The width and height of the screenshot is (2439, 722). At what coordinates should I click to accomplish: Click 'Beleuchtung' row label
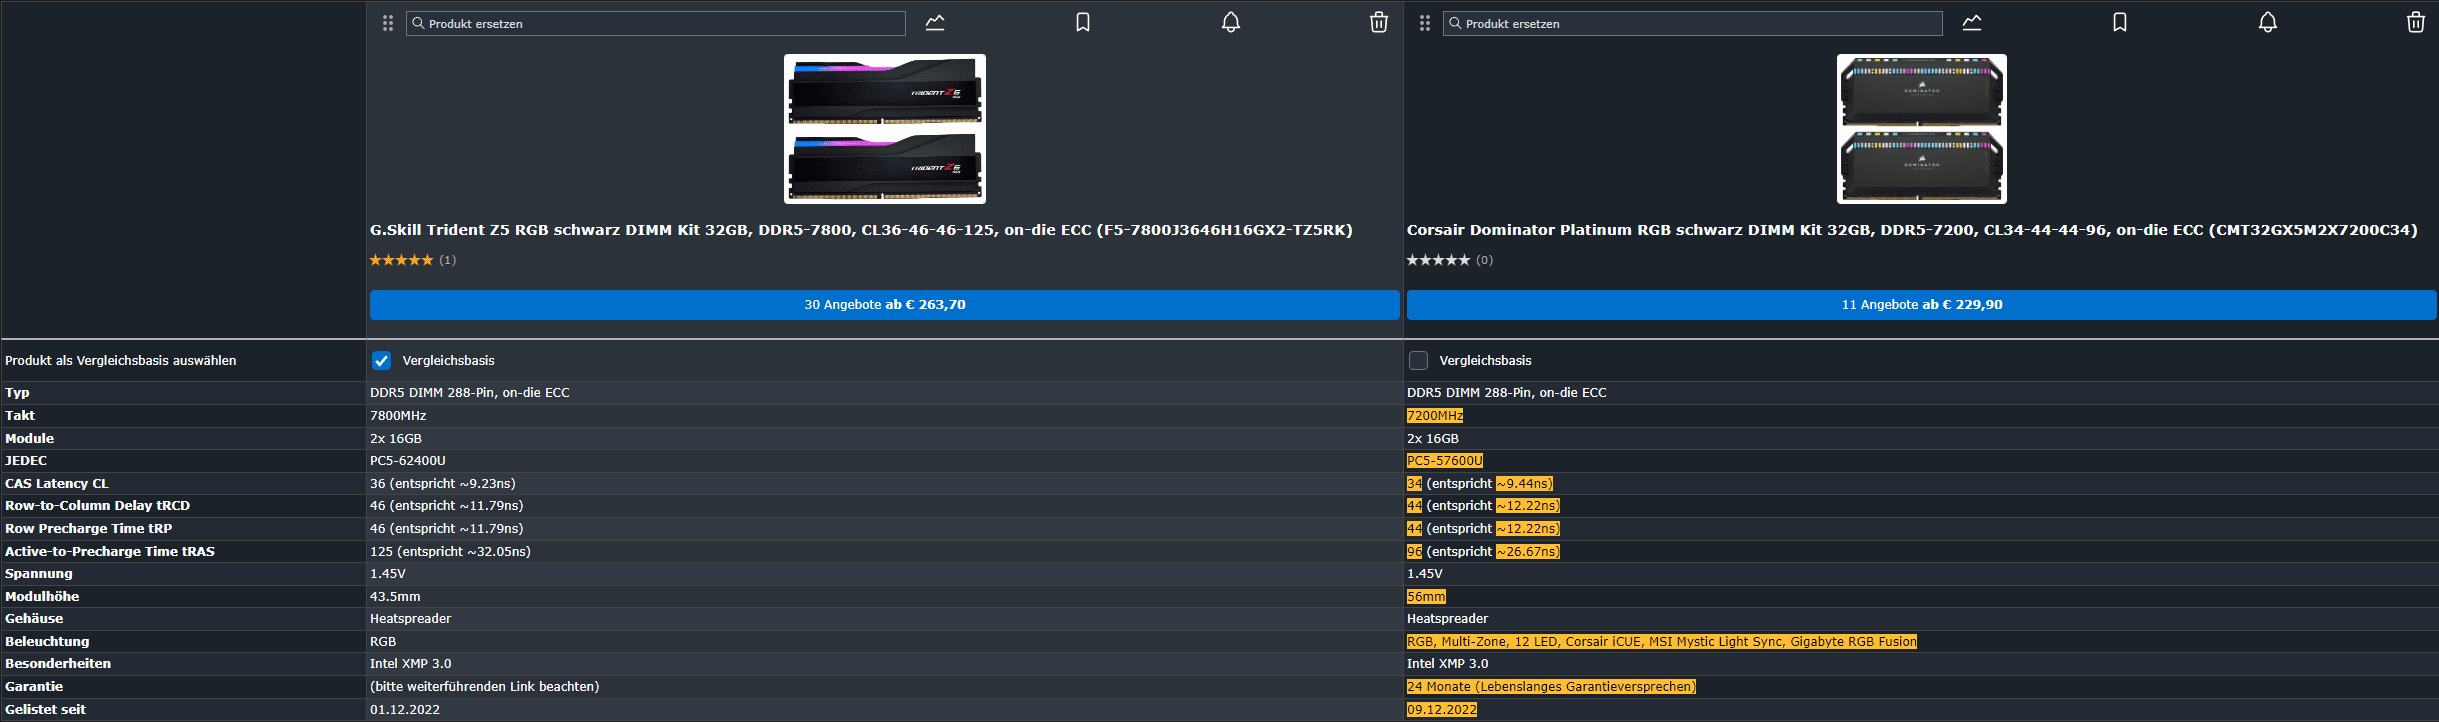(x=47, y=642)
